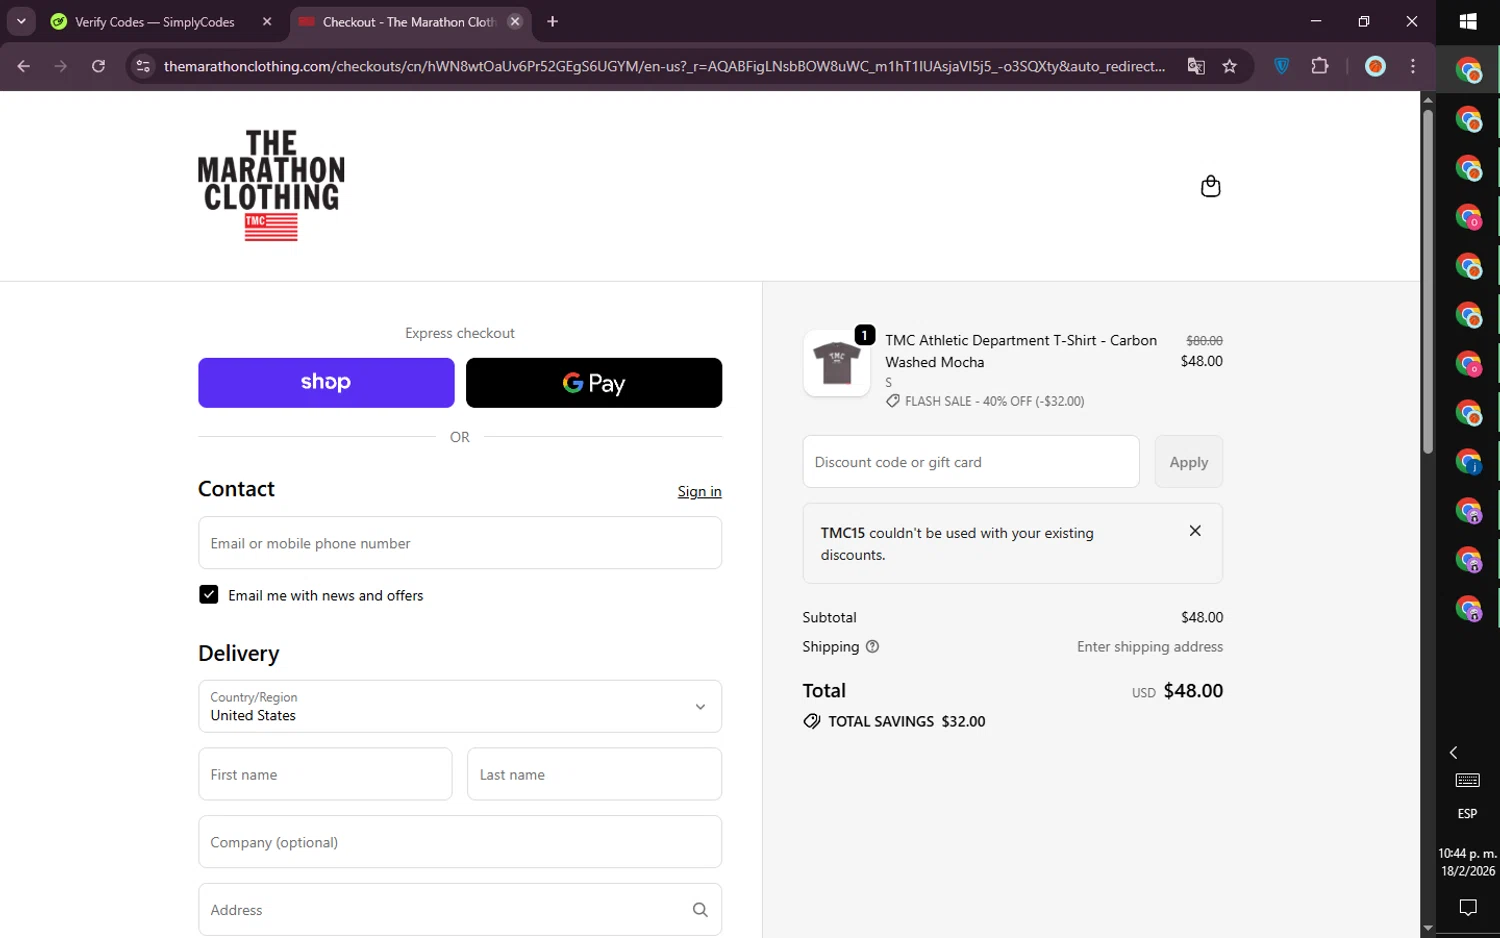This screenshot has height=938, width=1500.
Task: Open a new browser tab
Action: click(x=553, y=21)
